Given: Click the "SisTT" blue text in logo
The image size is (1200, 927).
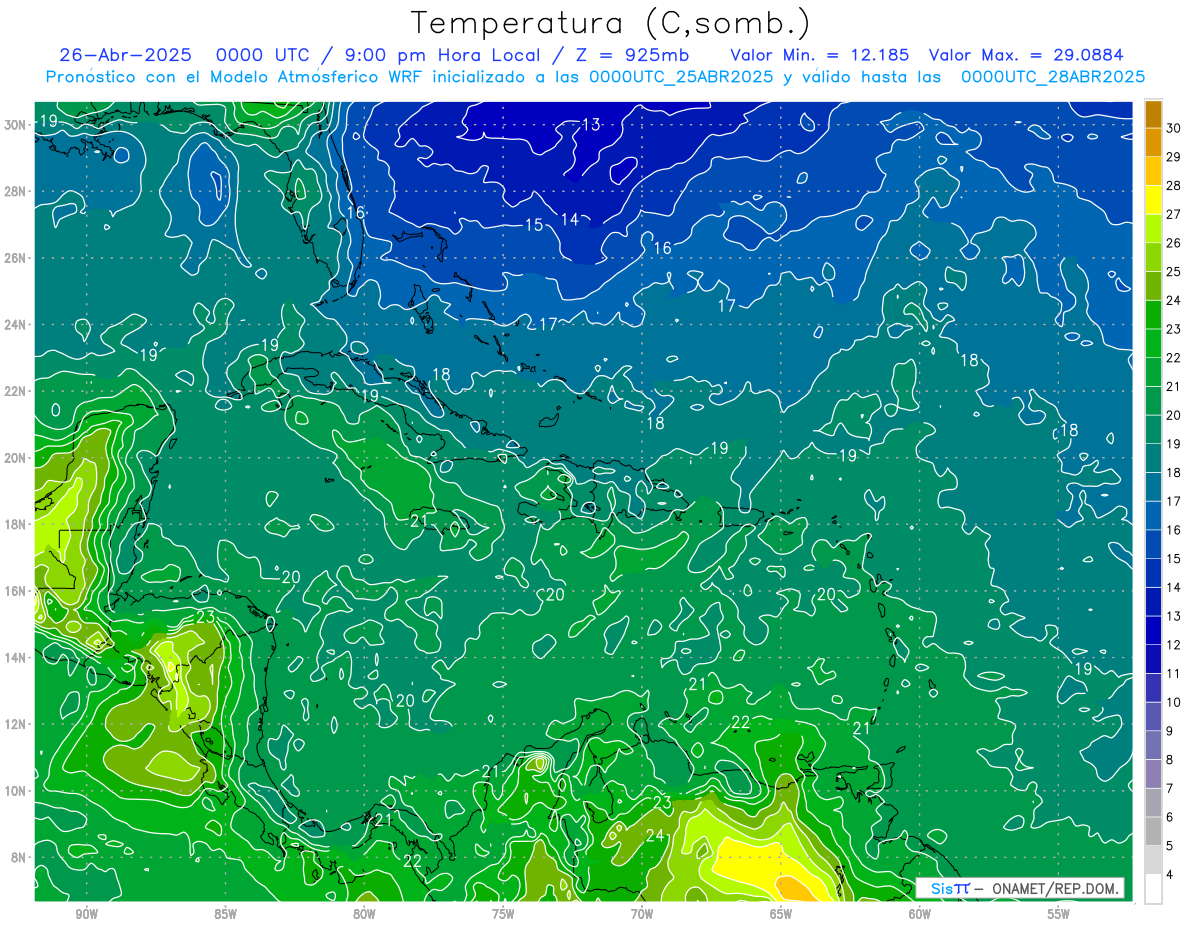Looking at the screenshot, I should (x=950, y=888).
